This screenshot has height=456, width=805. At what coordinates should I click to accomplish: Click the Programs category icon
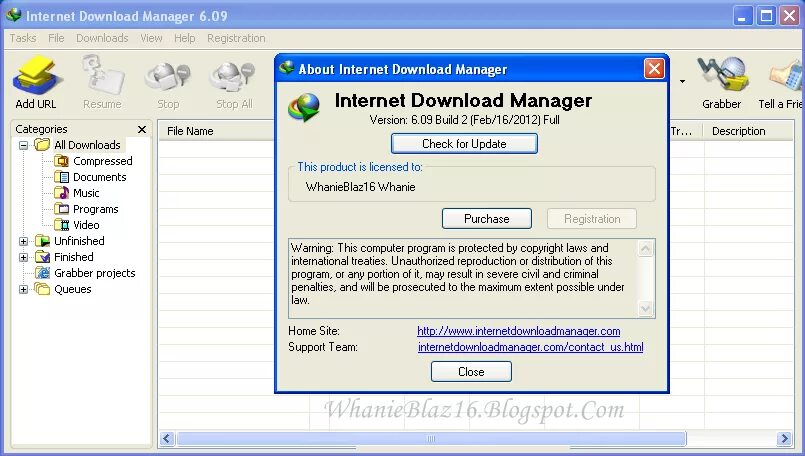[61, 209]
